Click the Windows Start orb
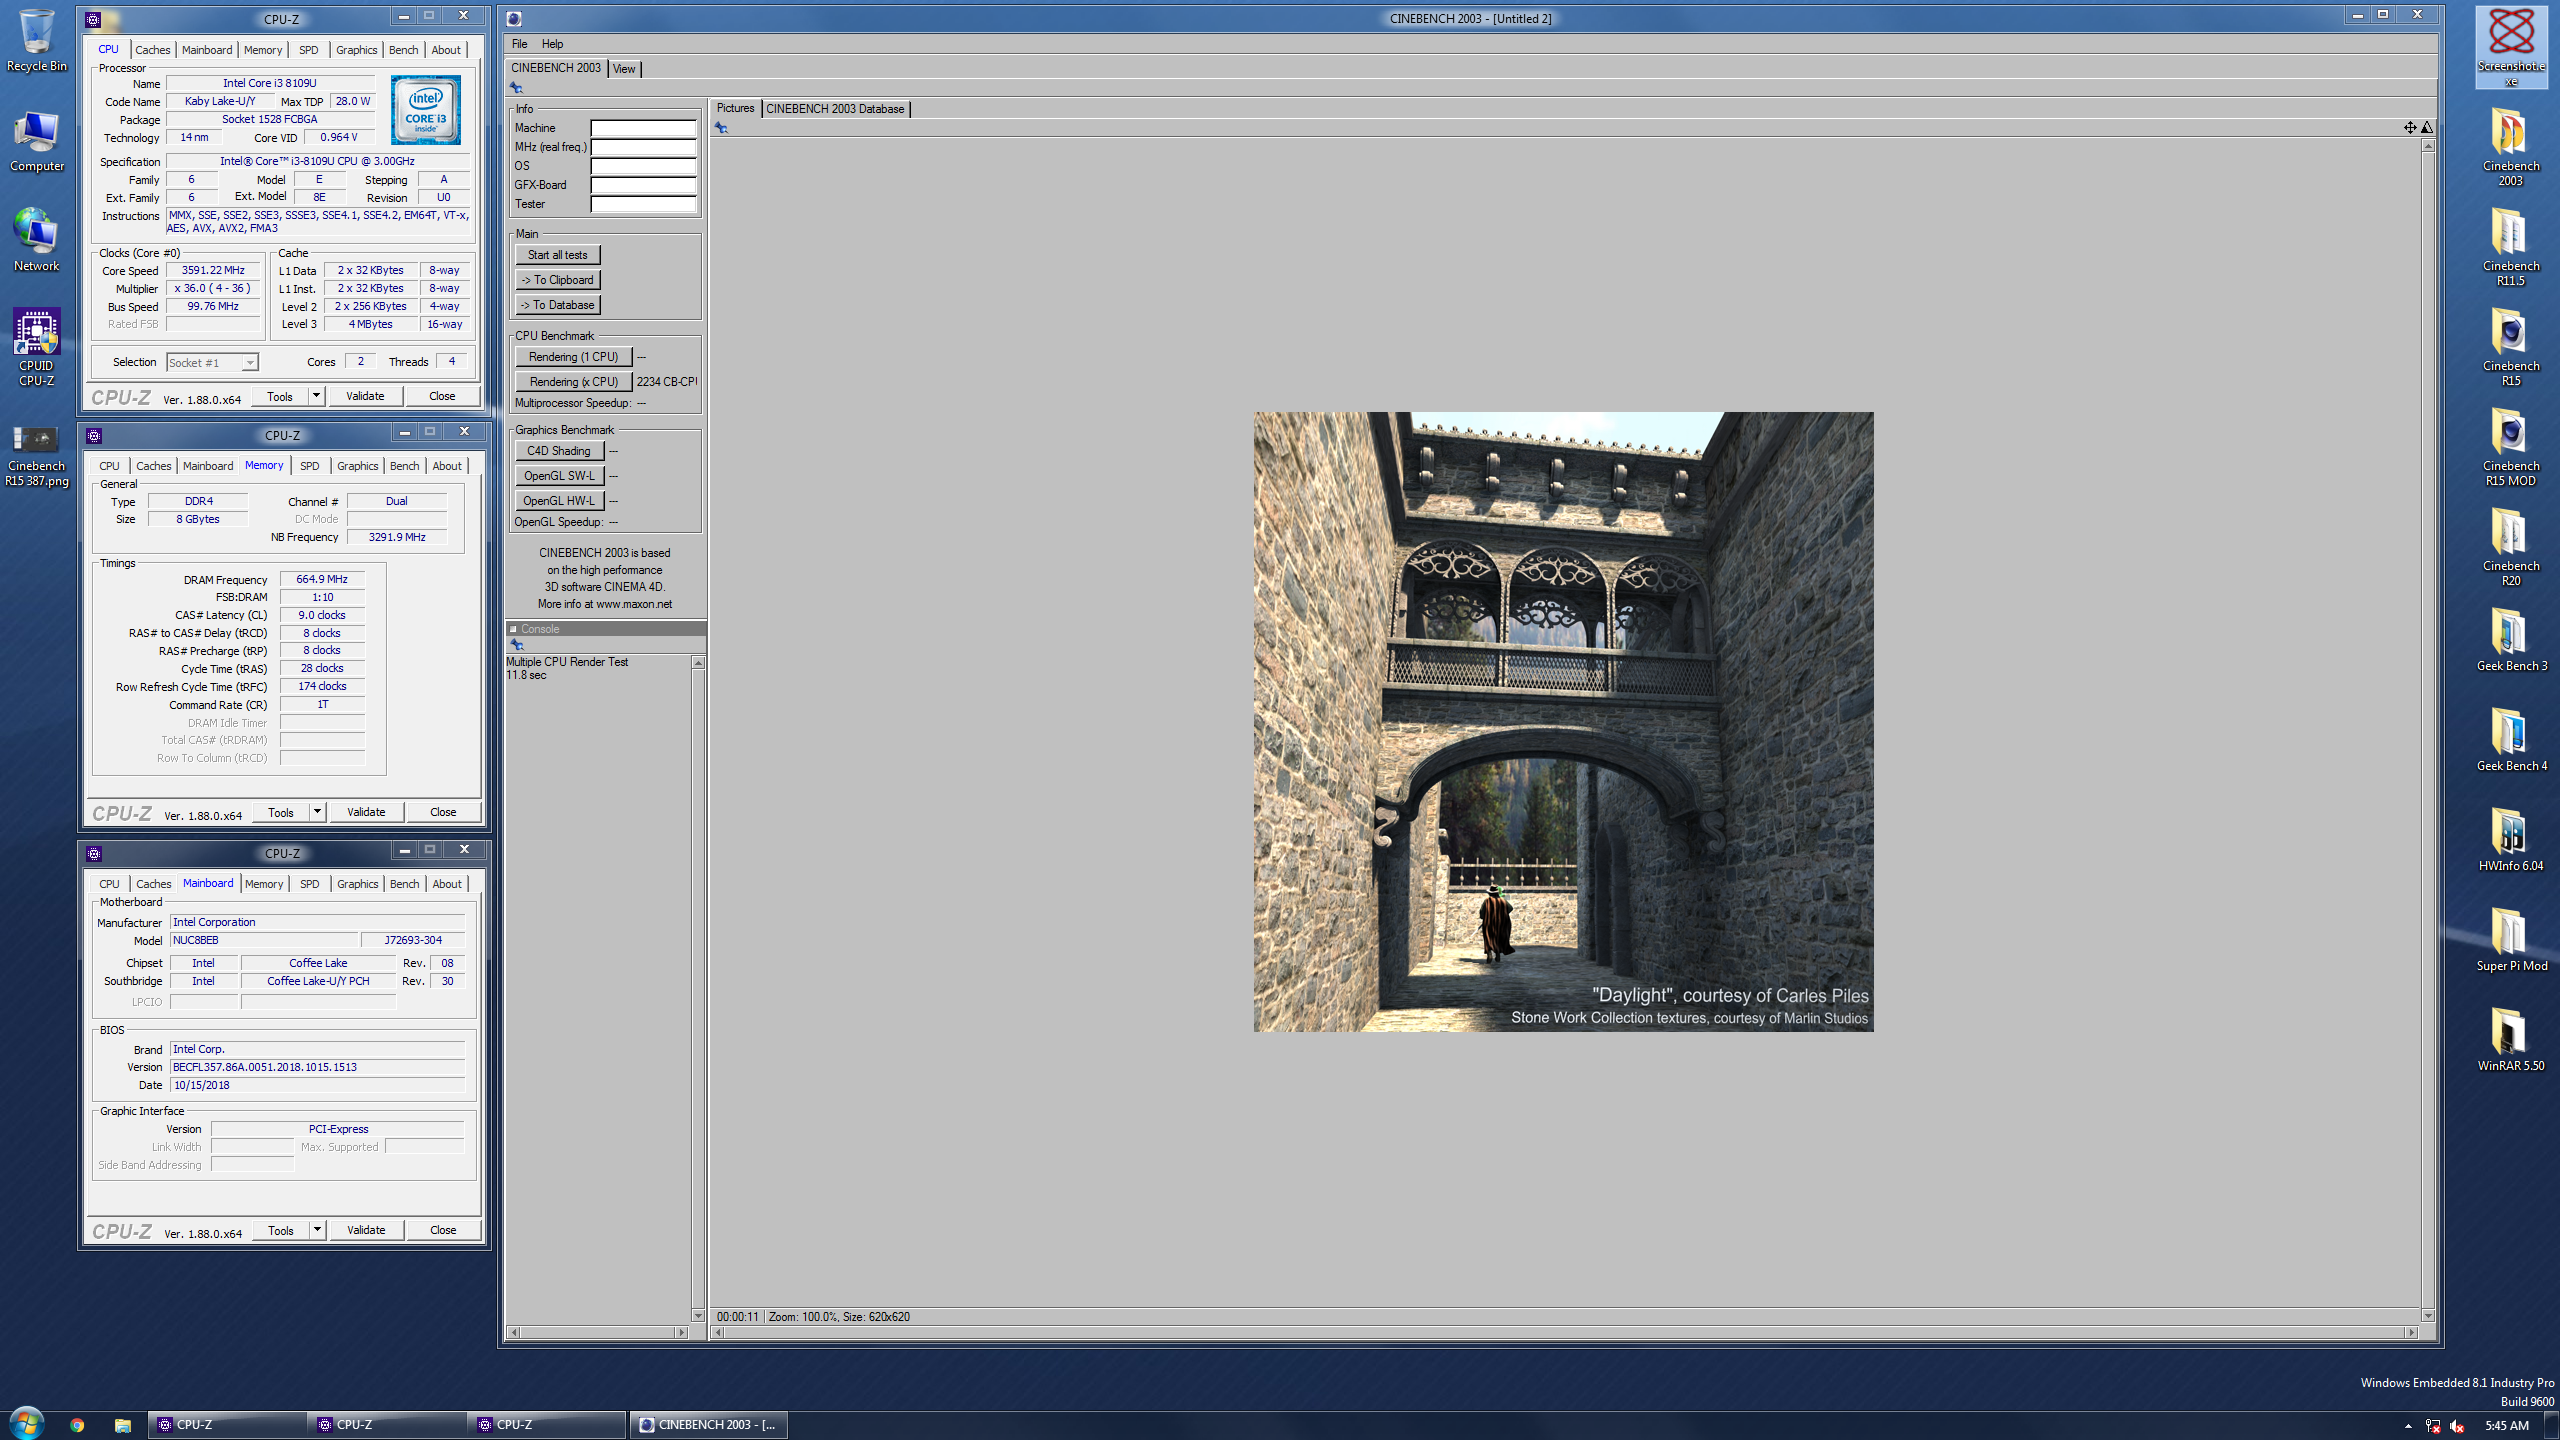This screenshot has height=1440, width=2560. [27, 1424]
